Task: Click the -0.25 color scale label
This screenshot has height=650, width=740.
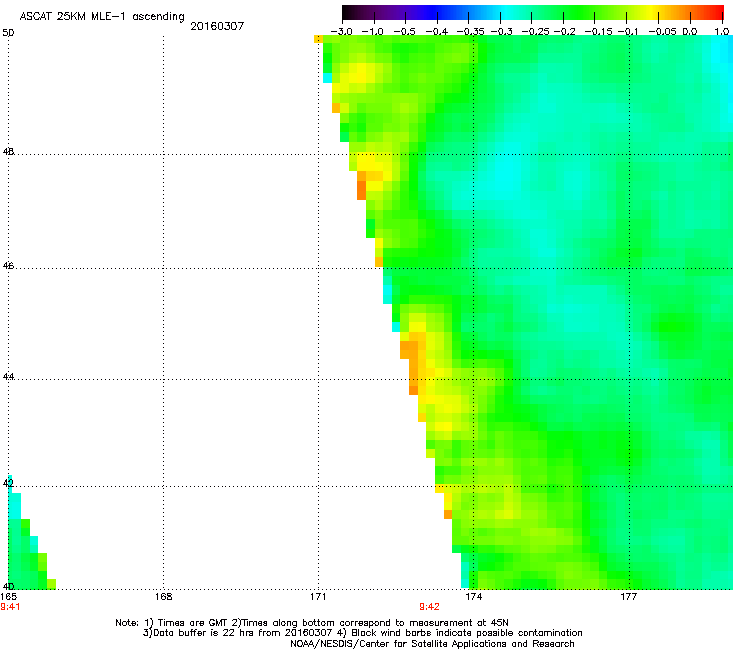Action: (x=535, y=32)
